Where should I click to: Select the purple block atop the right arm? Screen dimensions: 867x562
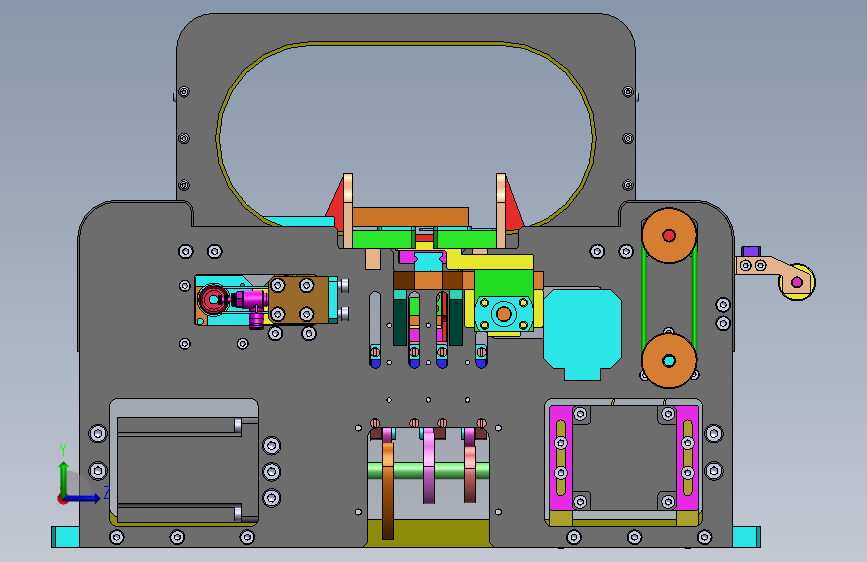[x=751, y=251]
